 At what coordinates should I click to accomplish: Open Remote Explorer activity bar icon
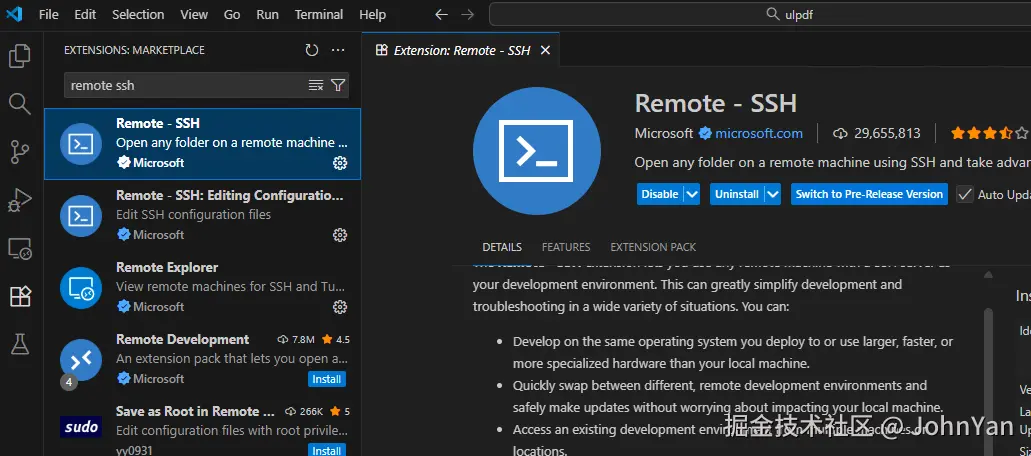[x=19, y=248]
